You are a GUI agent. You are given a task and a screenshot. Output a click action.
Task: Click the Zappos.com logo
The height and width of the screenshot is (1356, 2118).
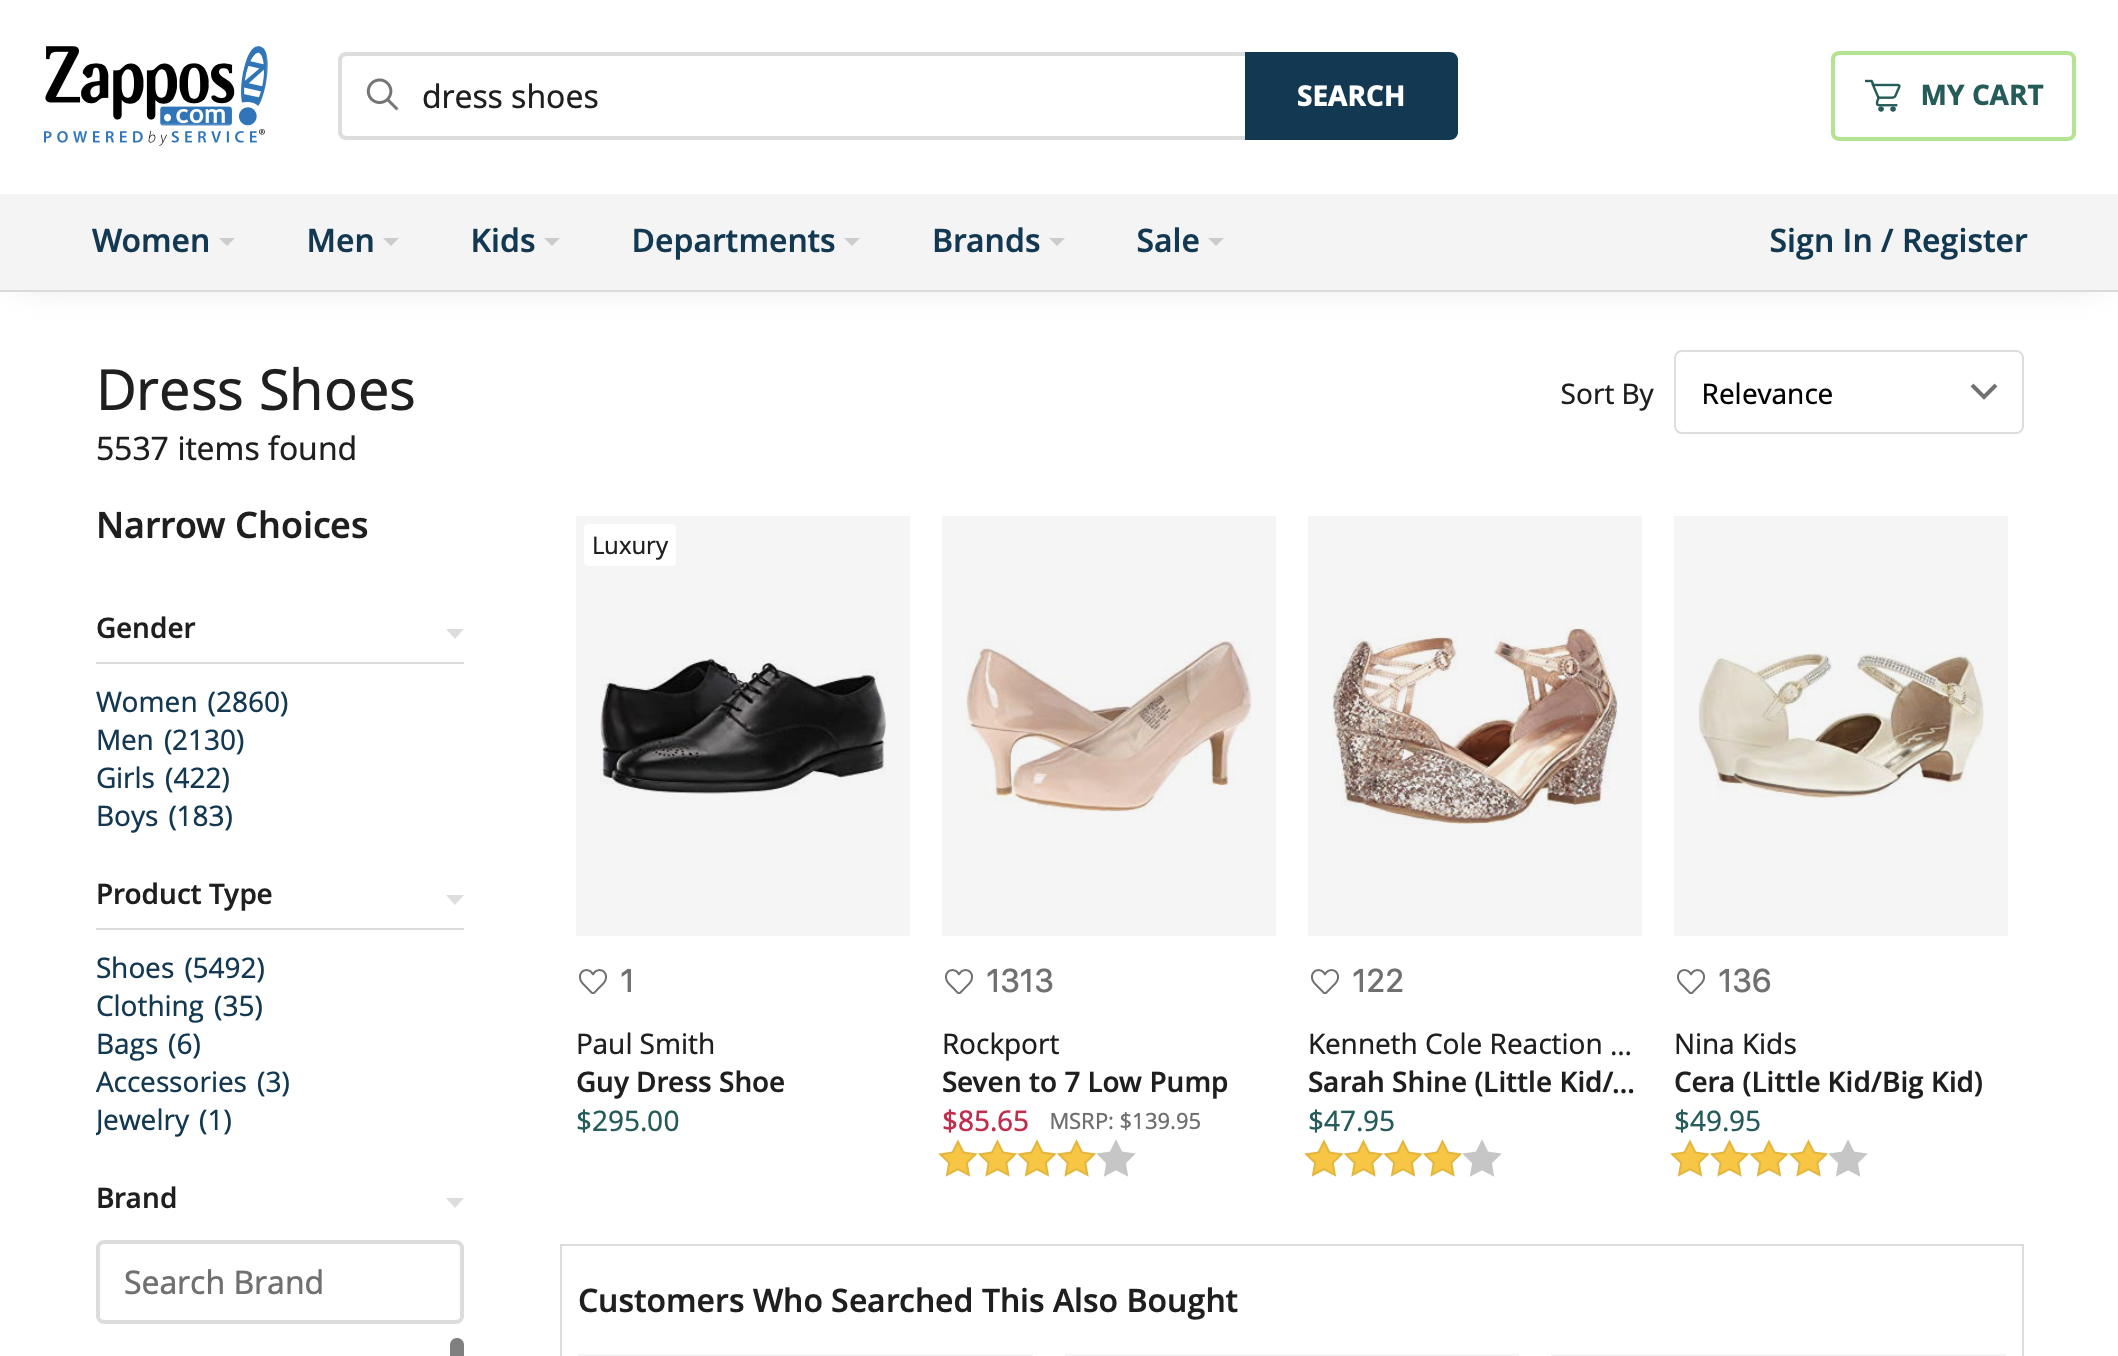pyautogui.click(x=156, y=95)
